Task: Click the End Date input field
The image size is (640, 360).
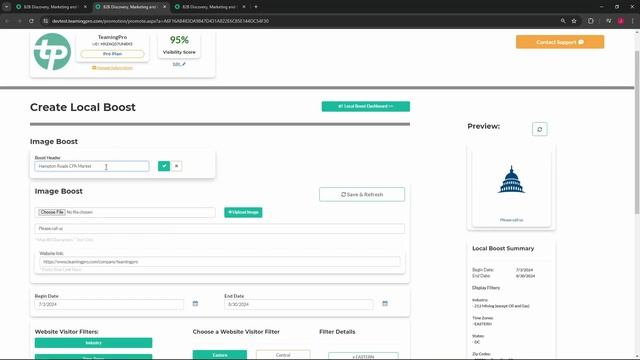Action: pyautogui.click(x=298, y=304)
